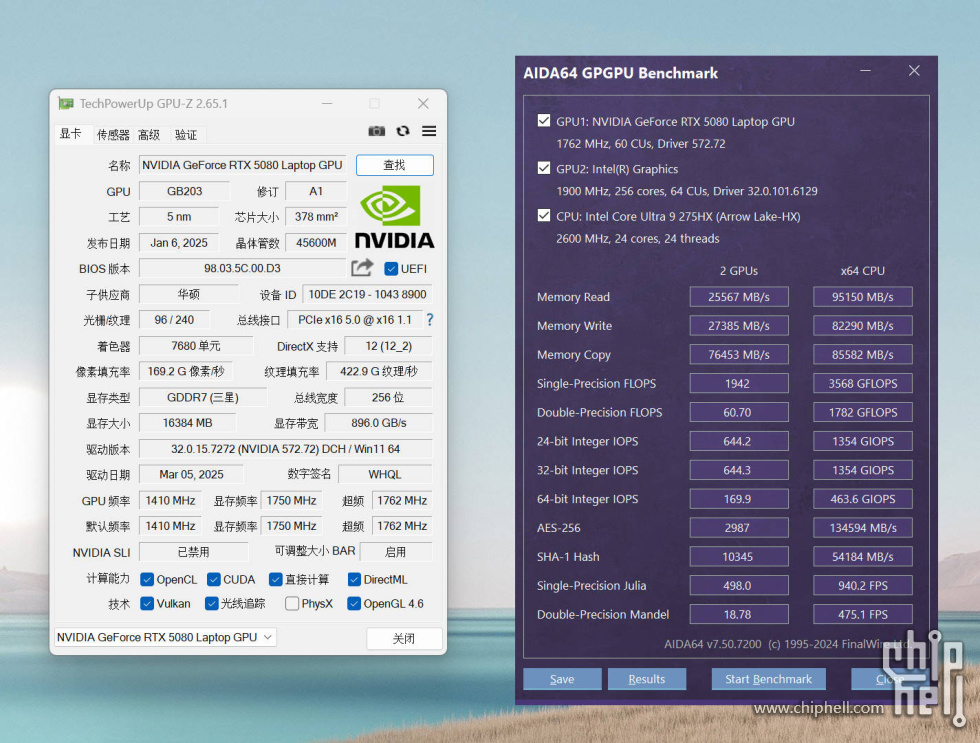The height and width of the screenshot is (743, 980).
Task: Click the WHQL digital signature field
Action: pos(385,474)
